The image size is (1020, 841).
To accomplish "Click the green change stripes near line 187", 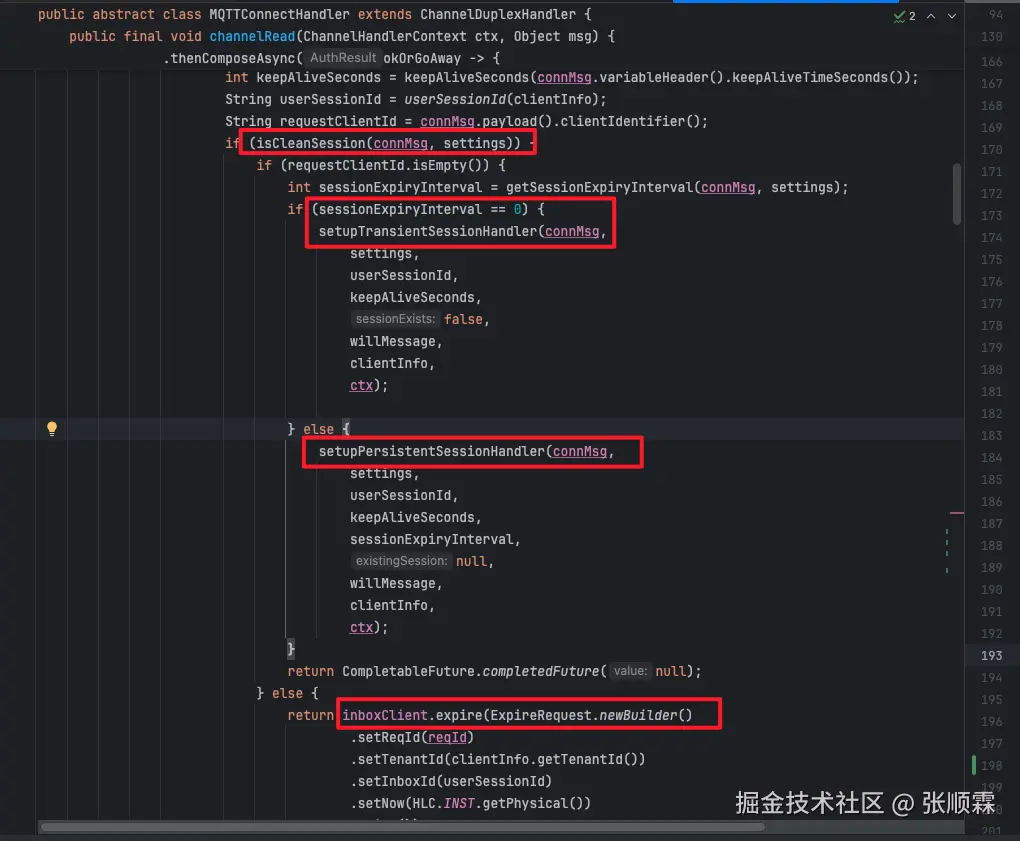I will [x=945, y=540].
